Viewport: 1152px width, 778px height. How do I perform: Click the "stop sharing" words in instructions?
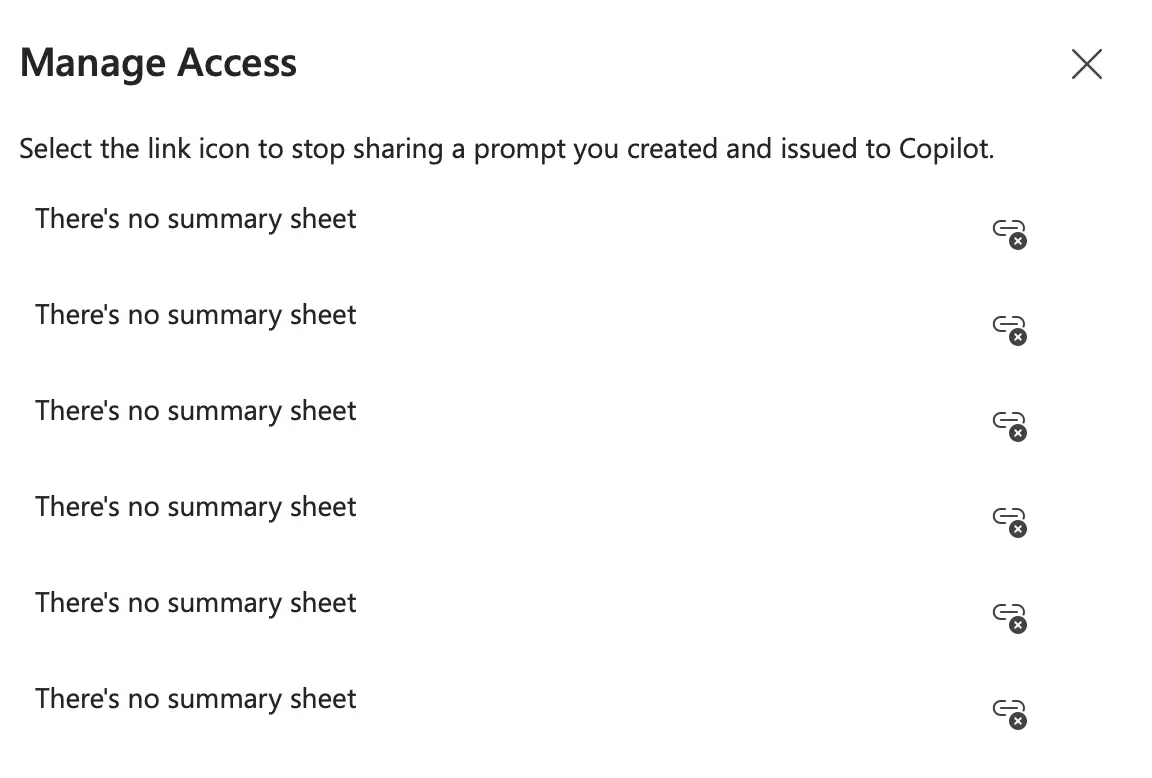point(369,150)
